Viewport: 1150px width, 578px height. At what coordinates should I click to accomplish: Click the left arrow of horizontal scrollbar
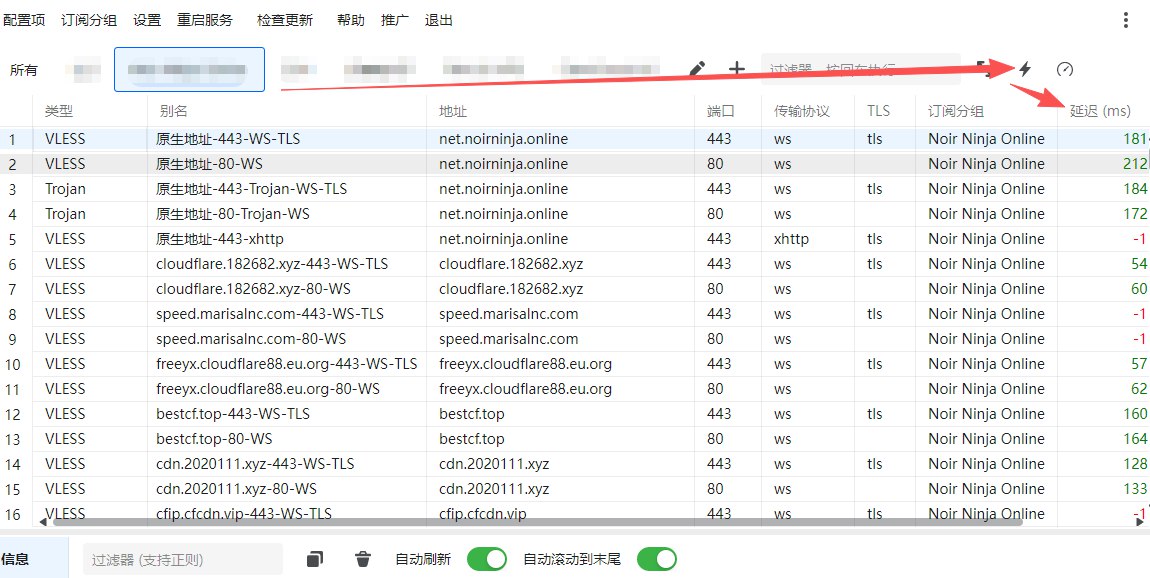click(43, 521)
